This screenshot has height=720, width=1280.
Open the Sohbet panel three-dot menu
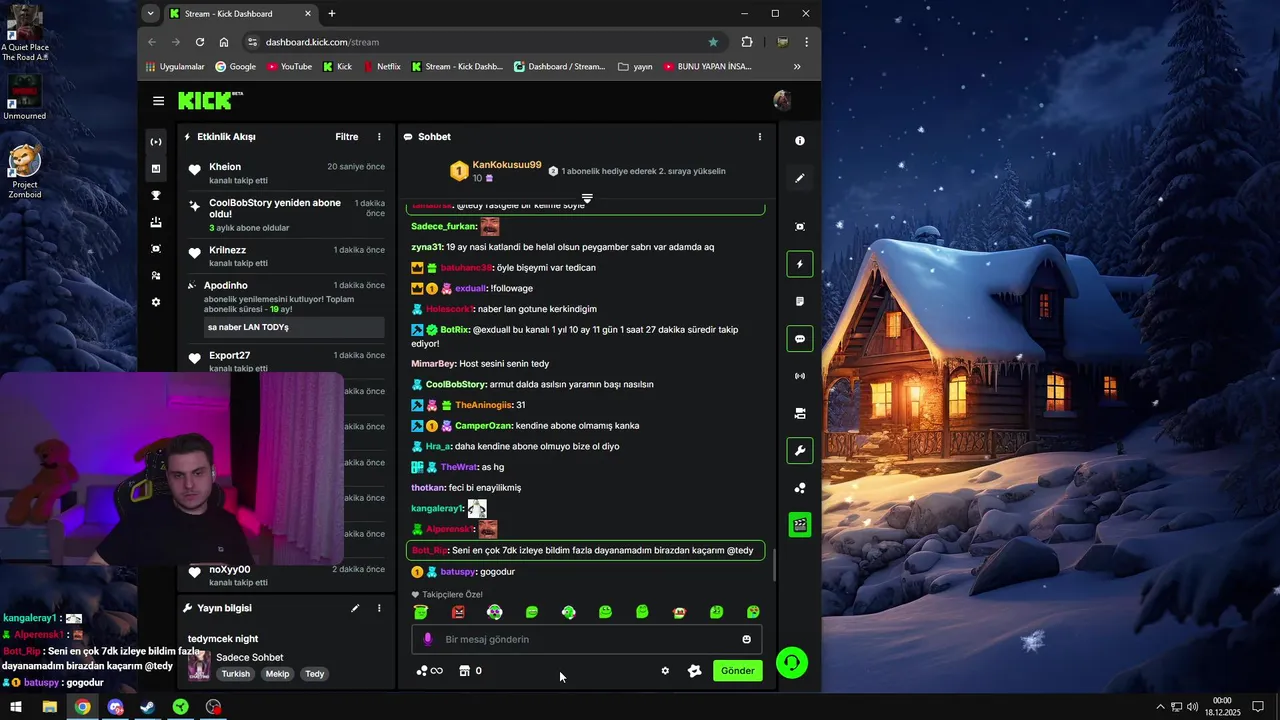(759, 137)
